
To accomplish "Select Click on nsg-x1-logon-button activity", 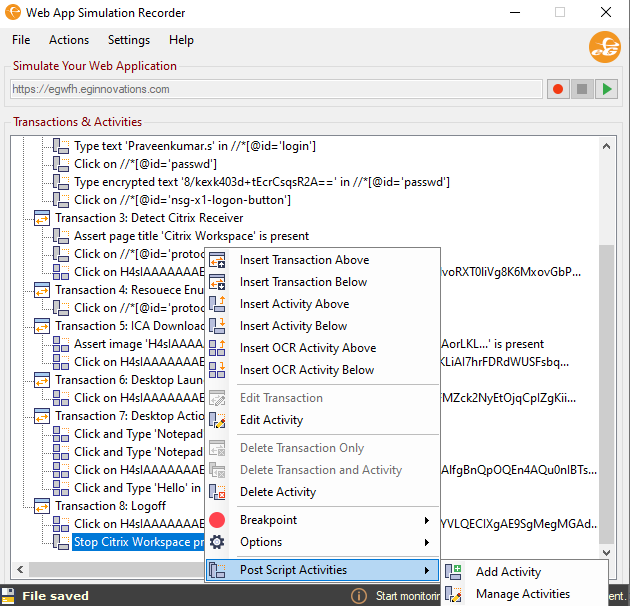I will [x=182, y=200].
